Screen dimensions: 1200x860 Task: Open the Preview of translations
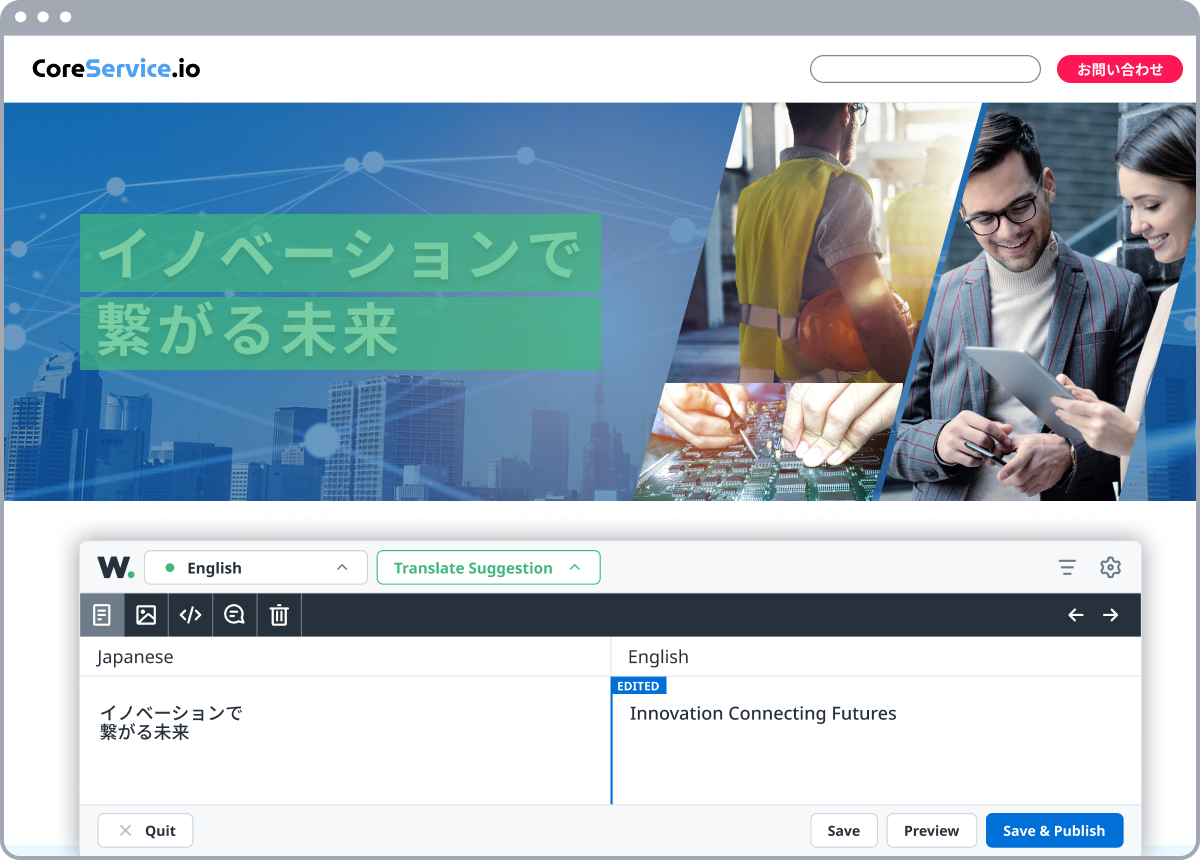[931, 830]
